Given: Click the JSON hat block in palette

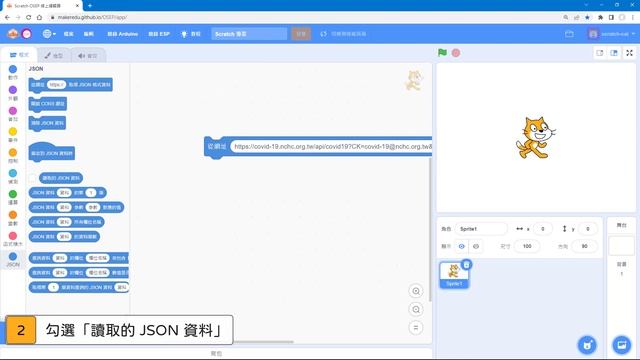Looking at the screenshot, I should coord(51,152).
